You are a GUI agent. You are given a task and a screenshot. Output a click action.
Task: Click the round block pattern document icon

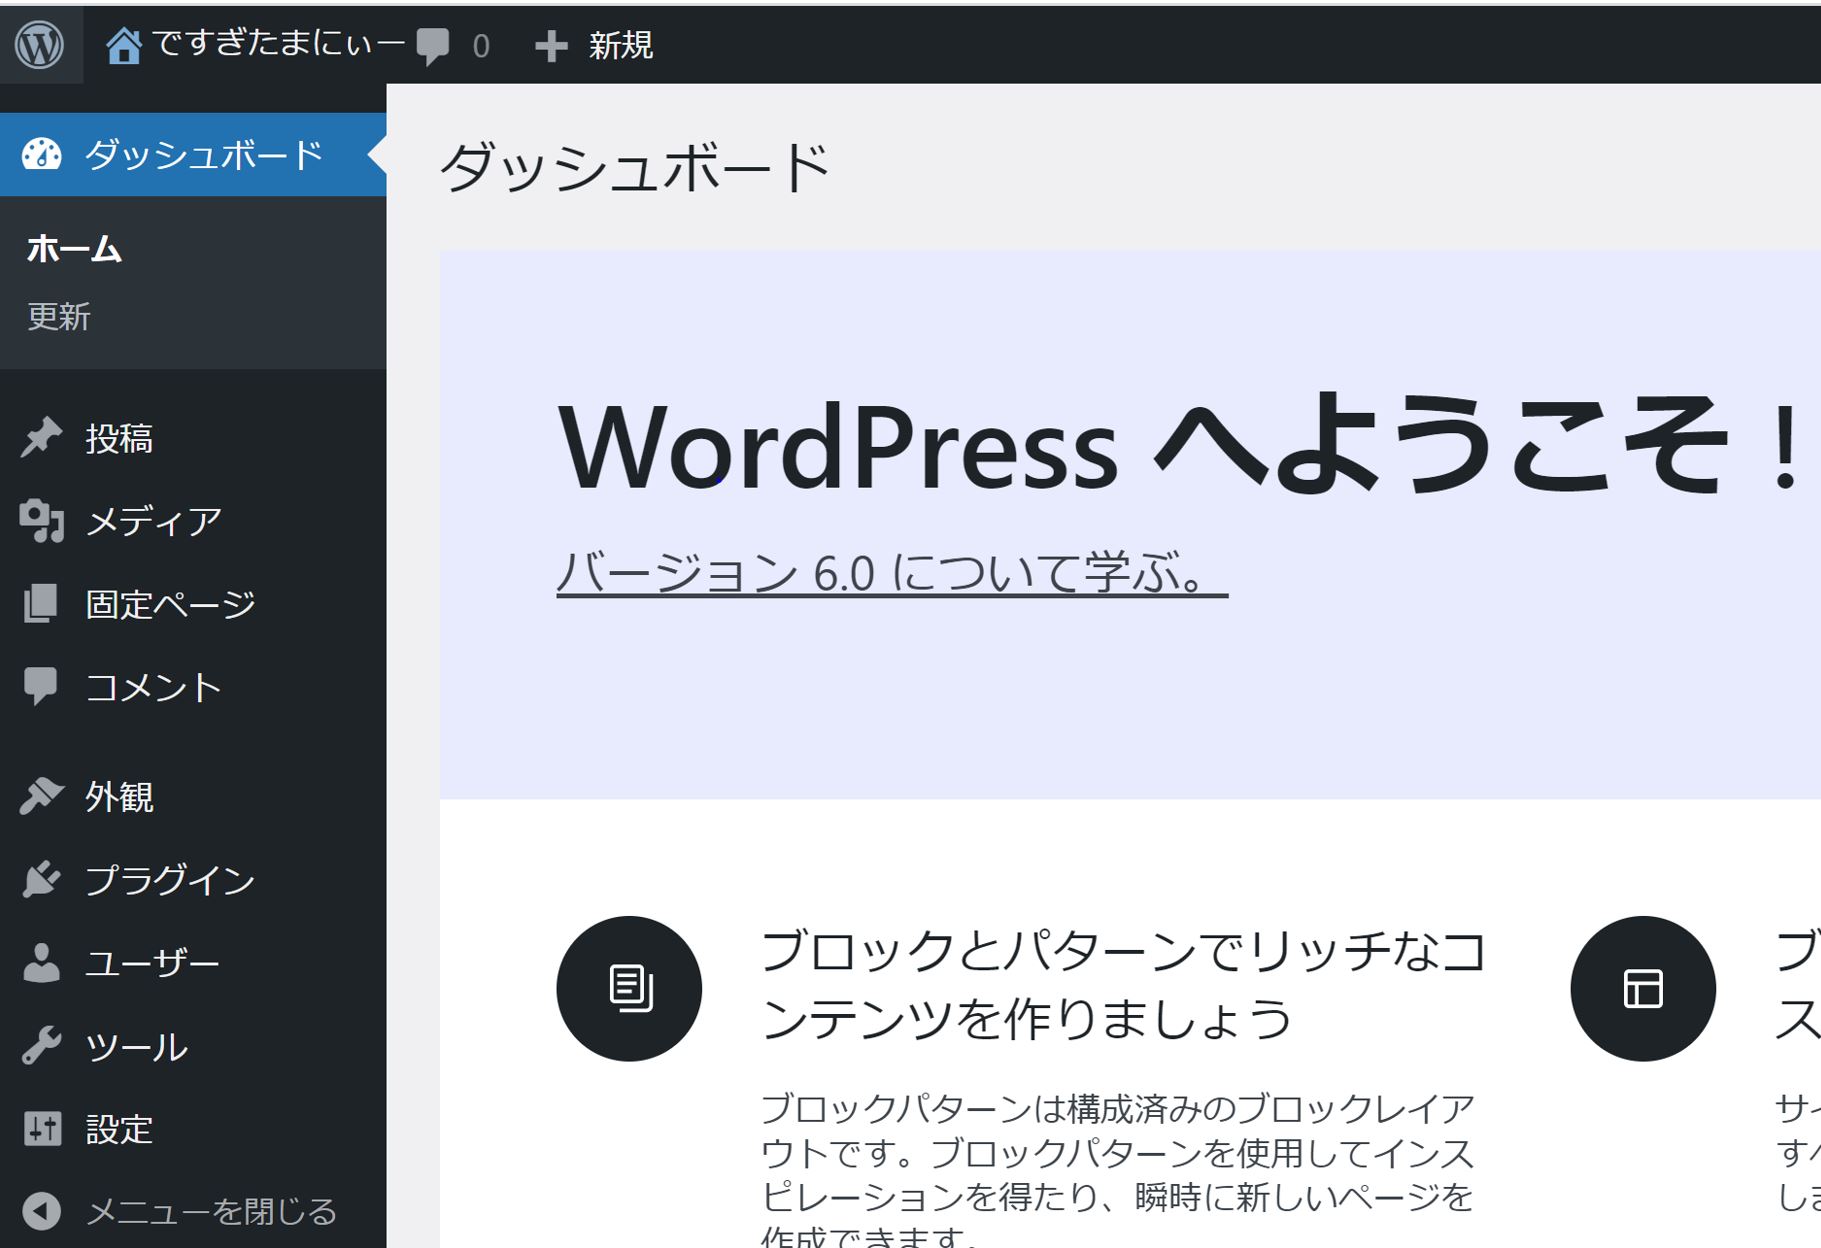(x=629, y=988)
